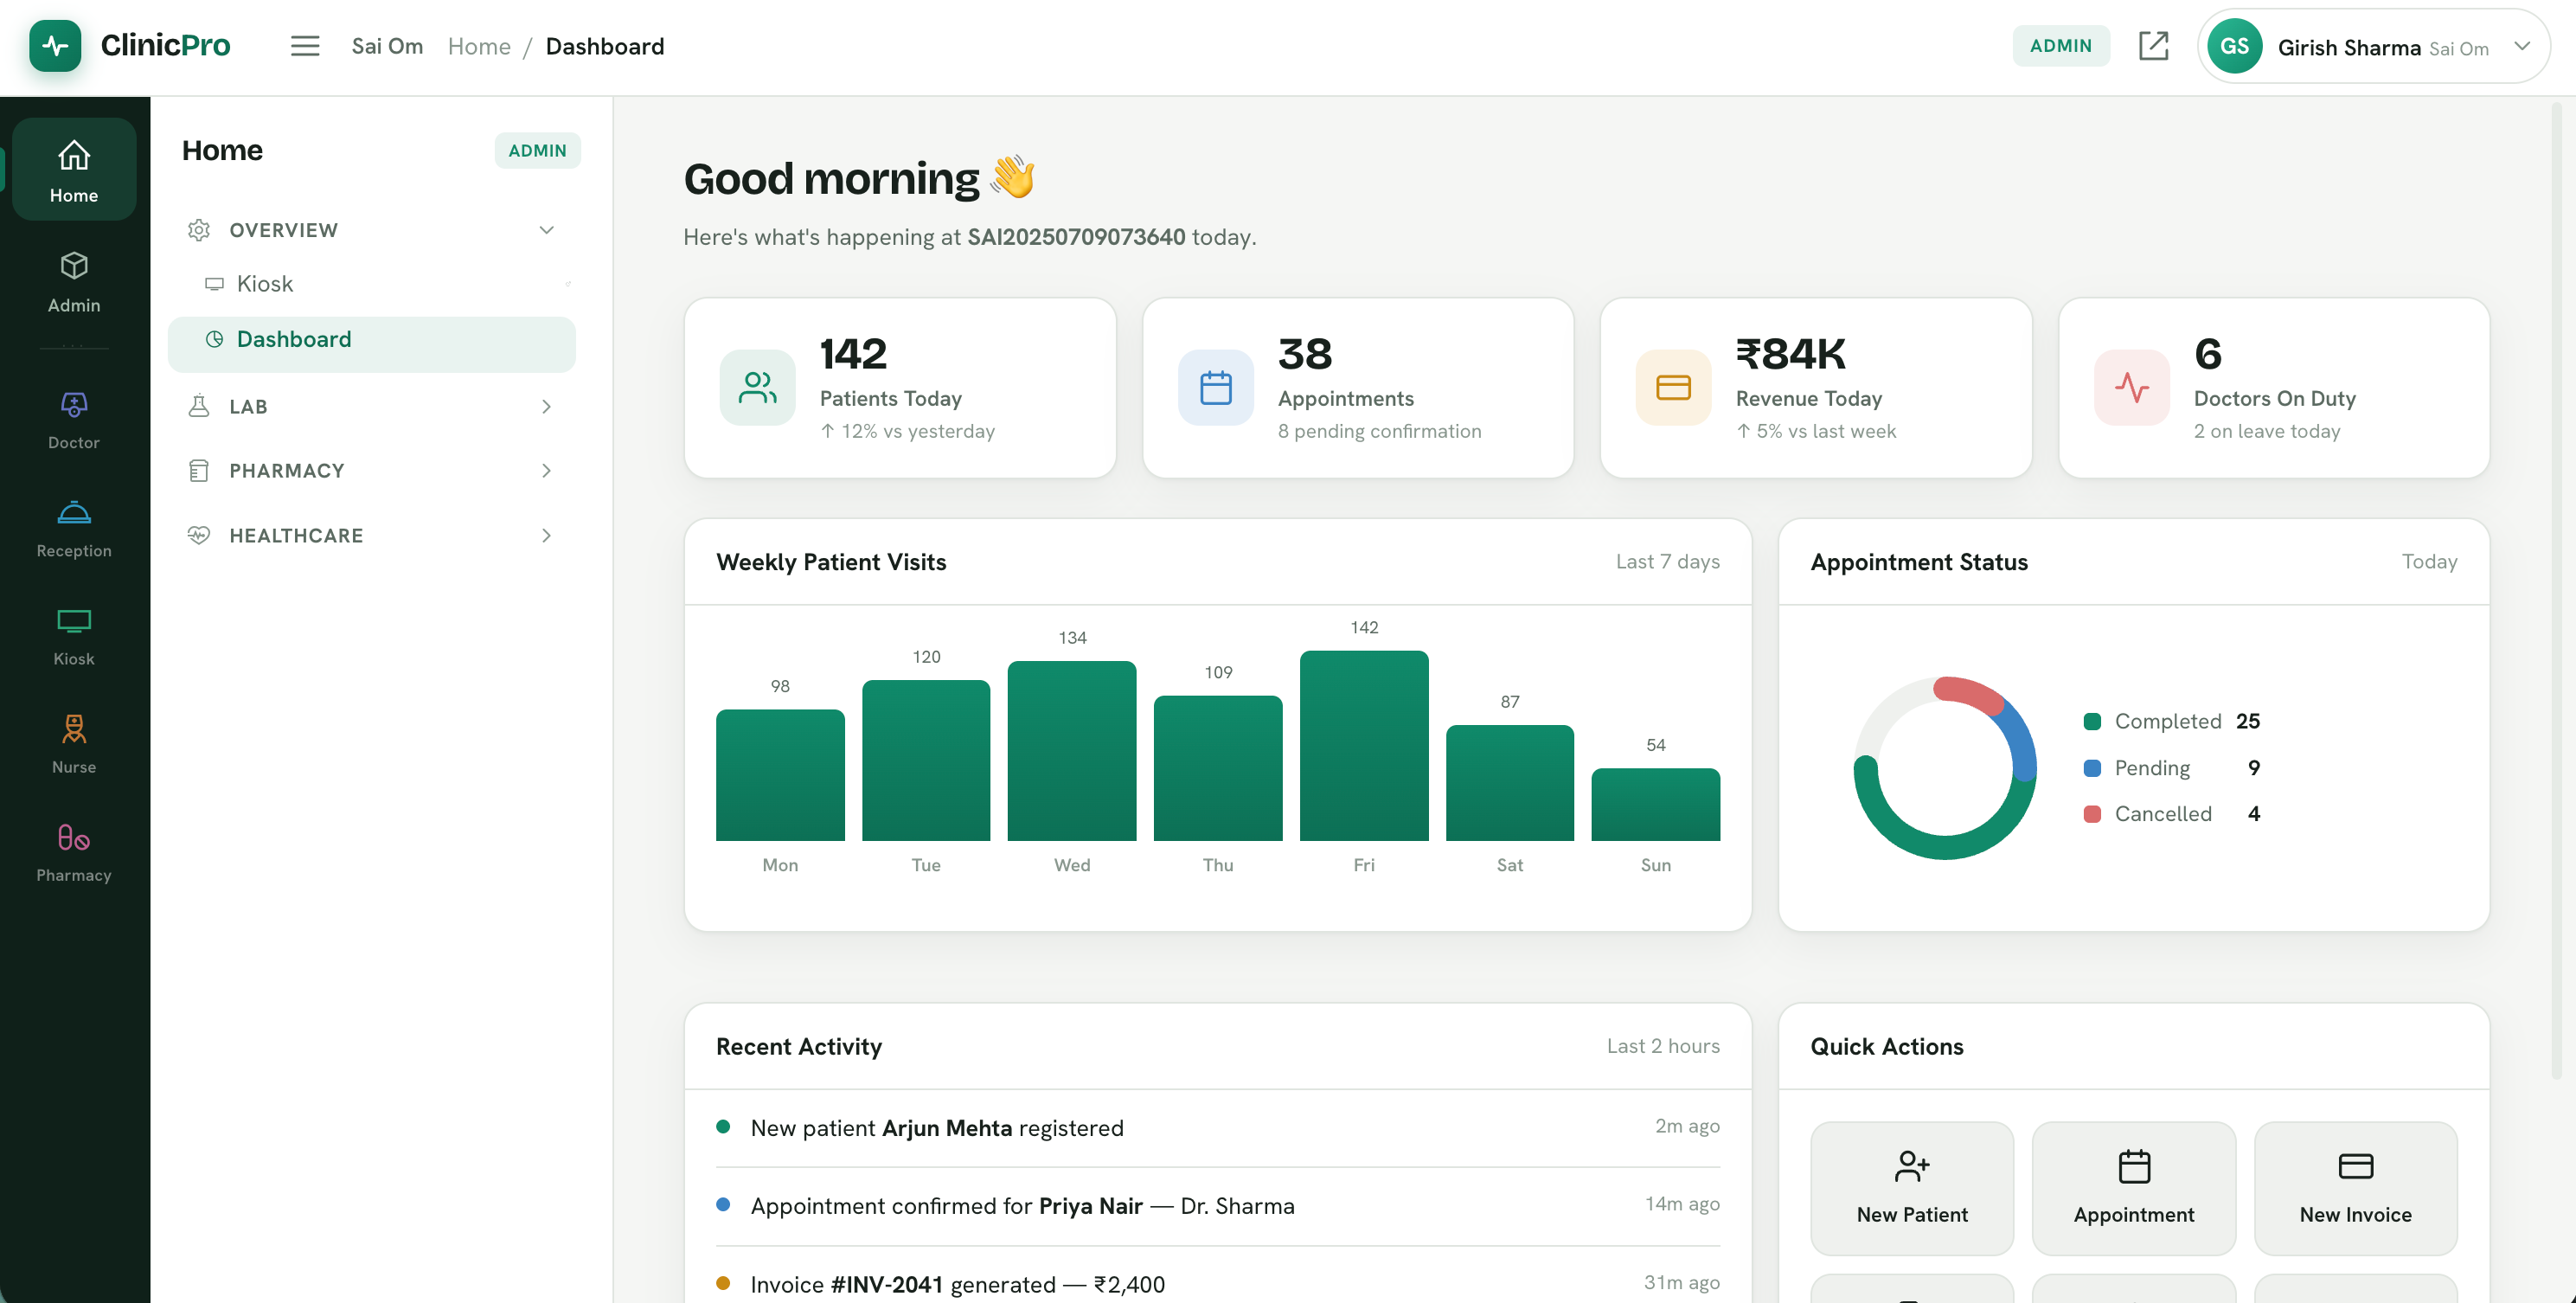Click the Dashboard breadcrumb text
This screenshot has width=2576, height=1303.
pyautogui.click(x=605, y=46)
